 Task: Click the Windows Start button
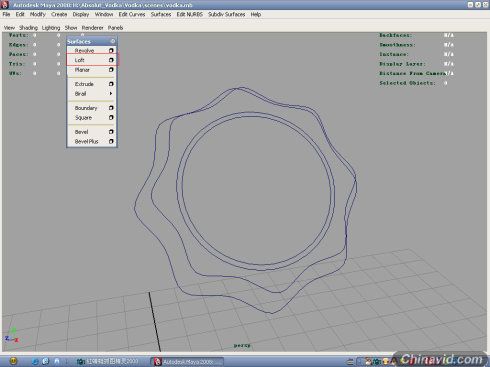click(13, 361)
